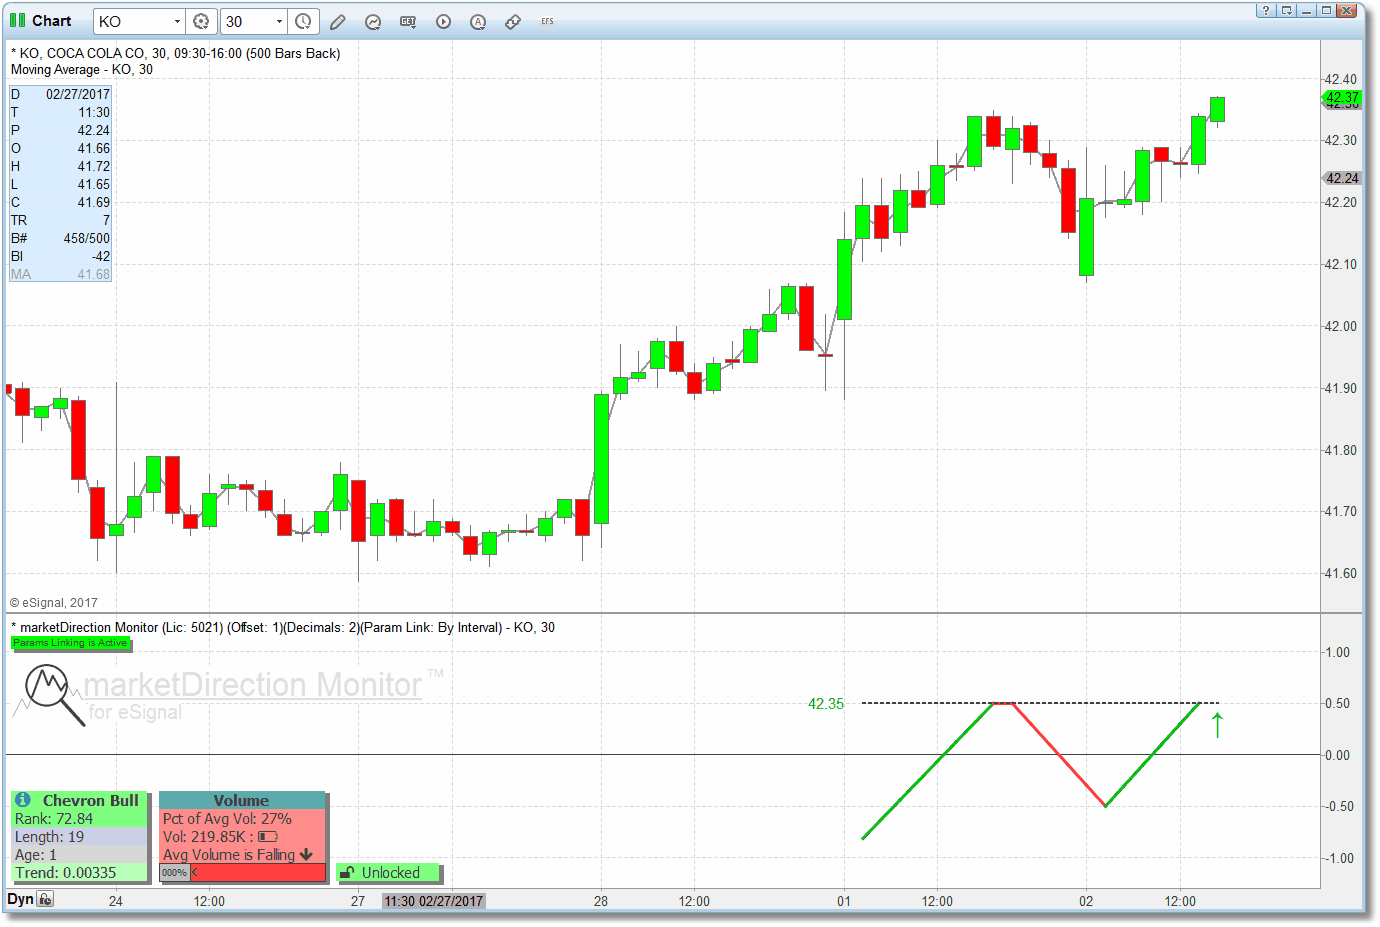Open the EFS scripts toolbar icon
The width and height of the screenshot is (1380, 927).
[x=547, y=21]
